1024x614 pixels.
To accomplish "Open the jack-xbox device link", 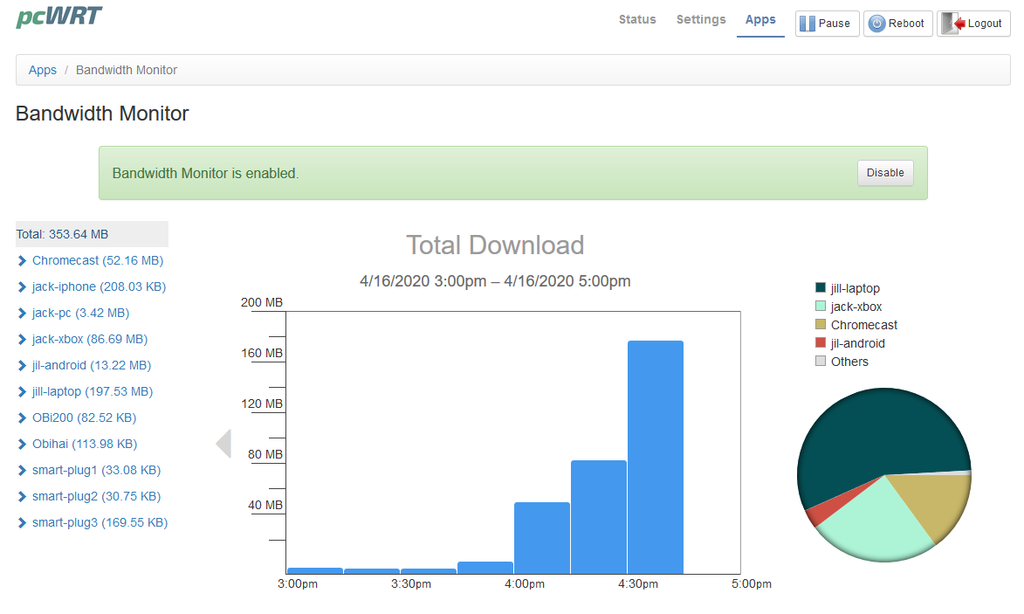I will pos(89,339).
